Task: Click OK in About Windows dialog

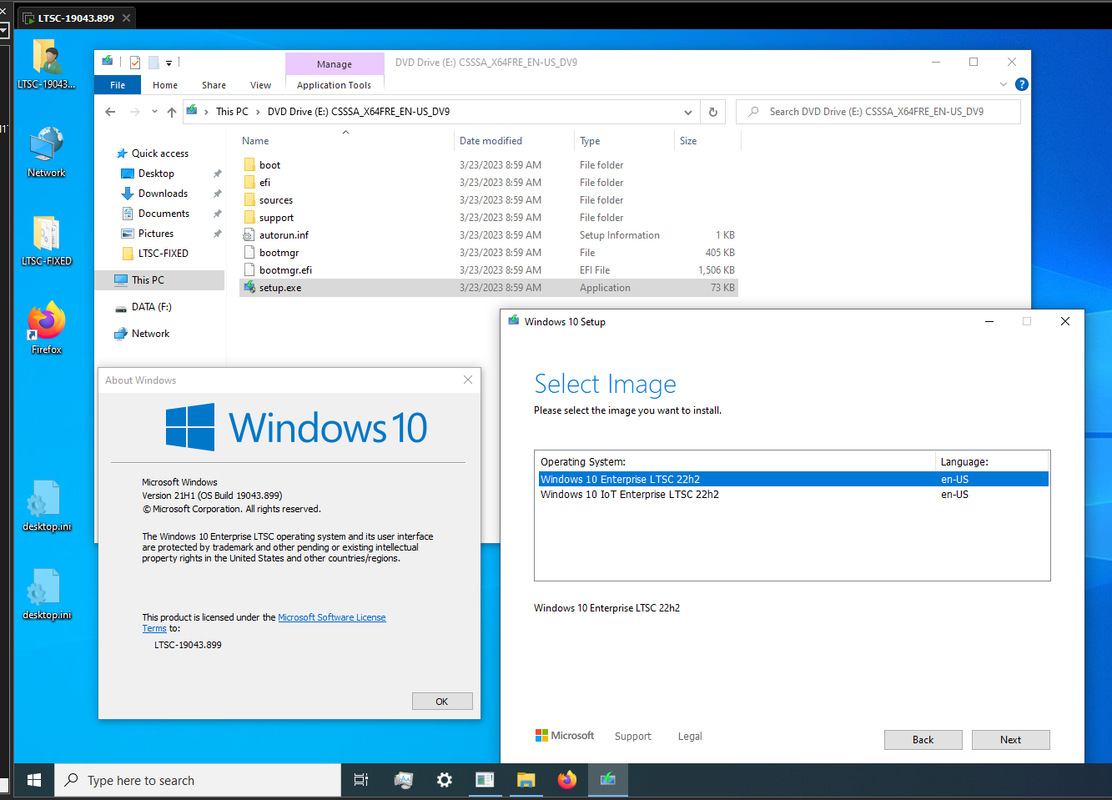Action: 442,701
